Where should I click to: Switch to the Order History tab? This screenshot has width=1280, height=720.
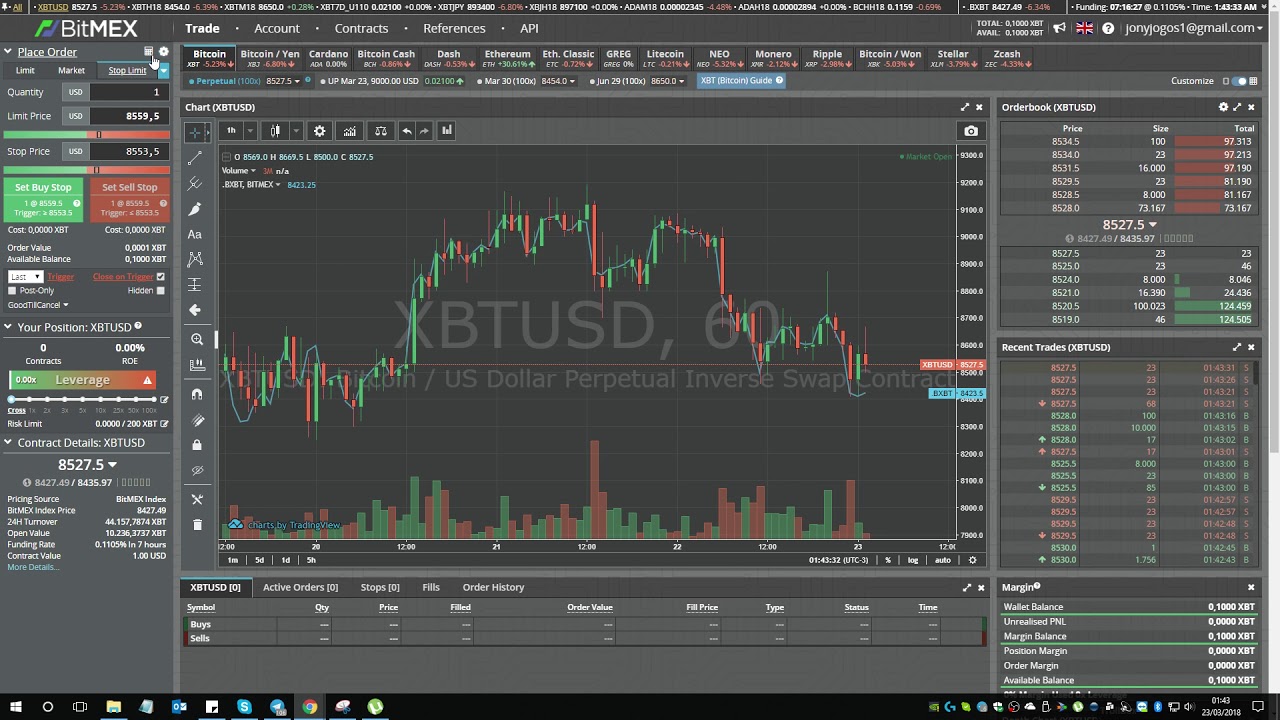(x=493, y=587)
